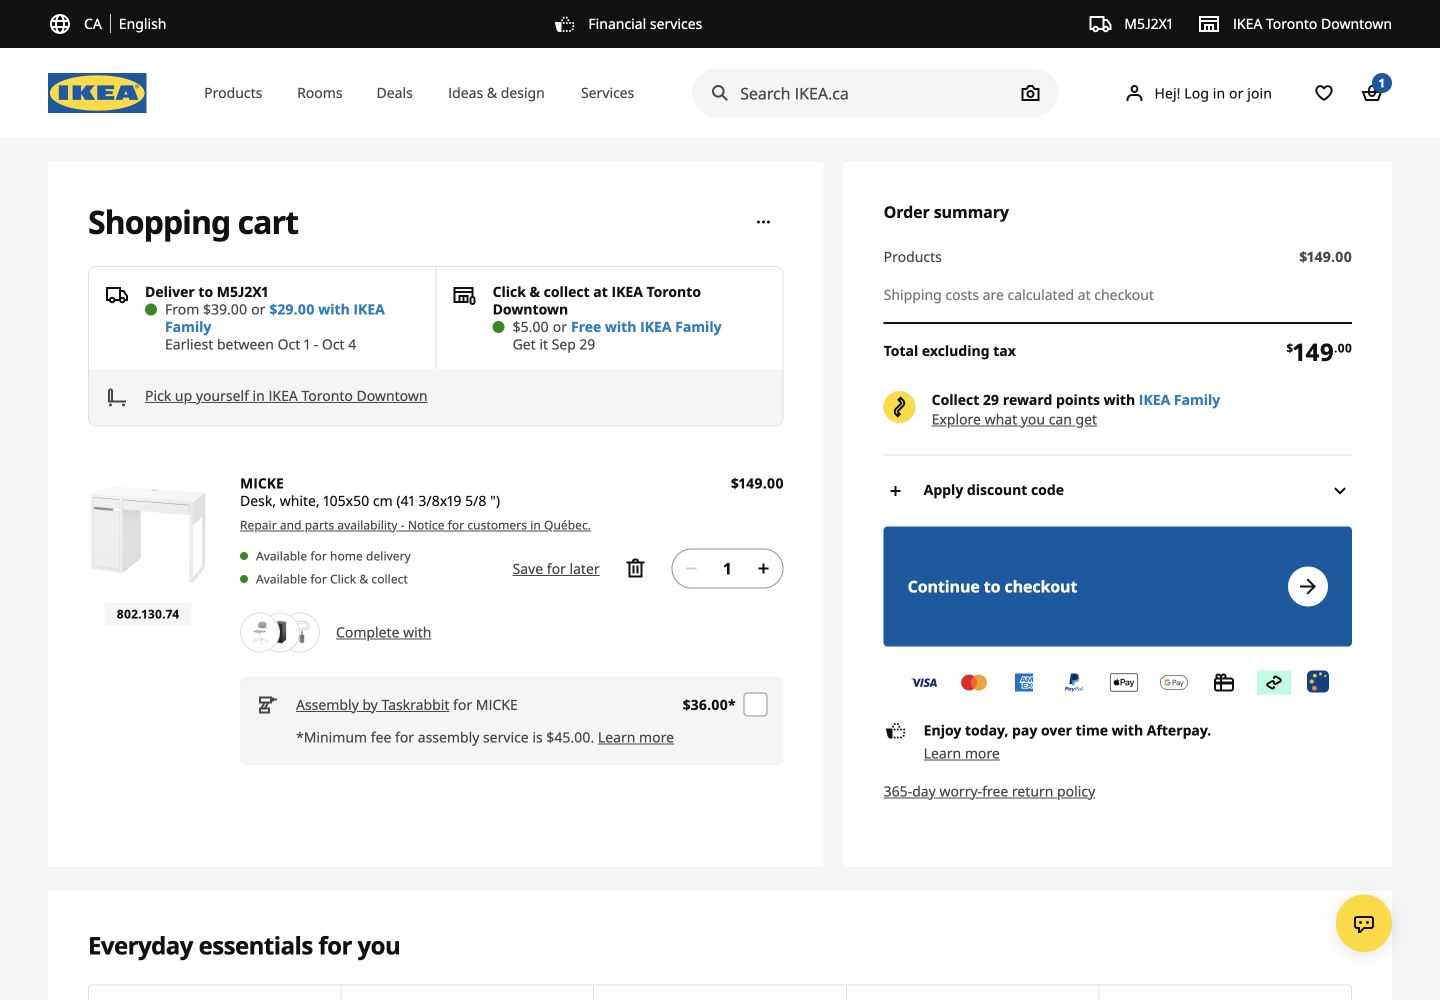Open shopping cart more options menu
The image size is (1440, 1000).
coord(763,222)
